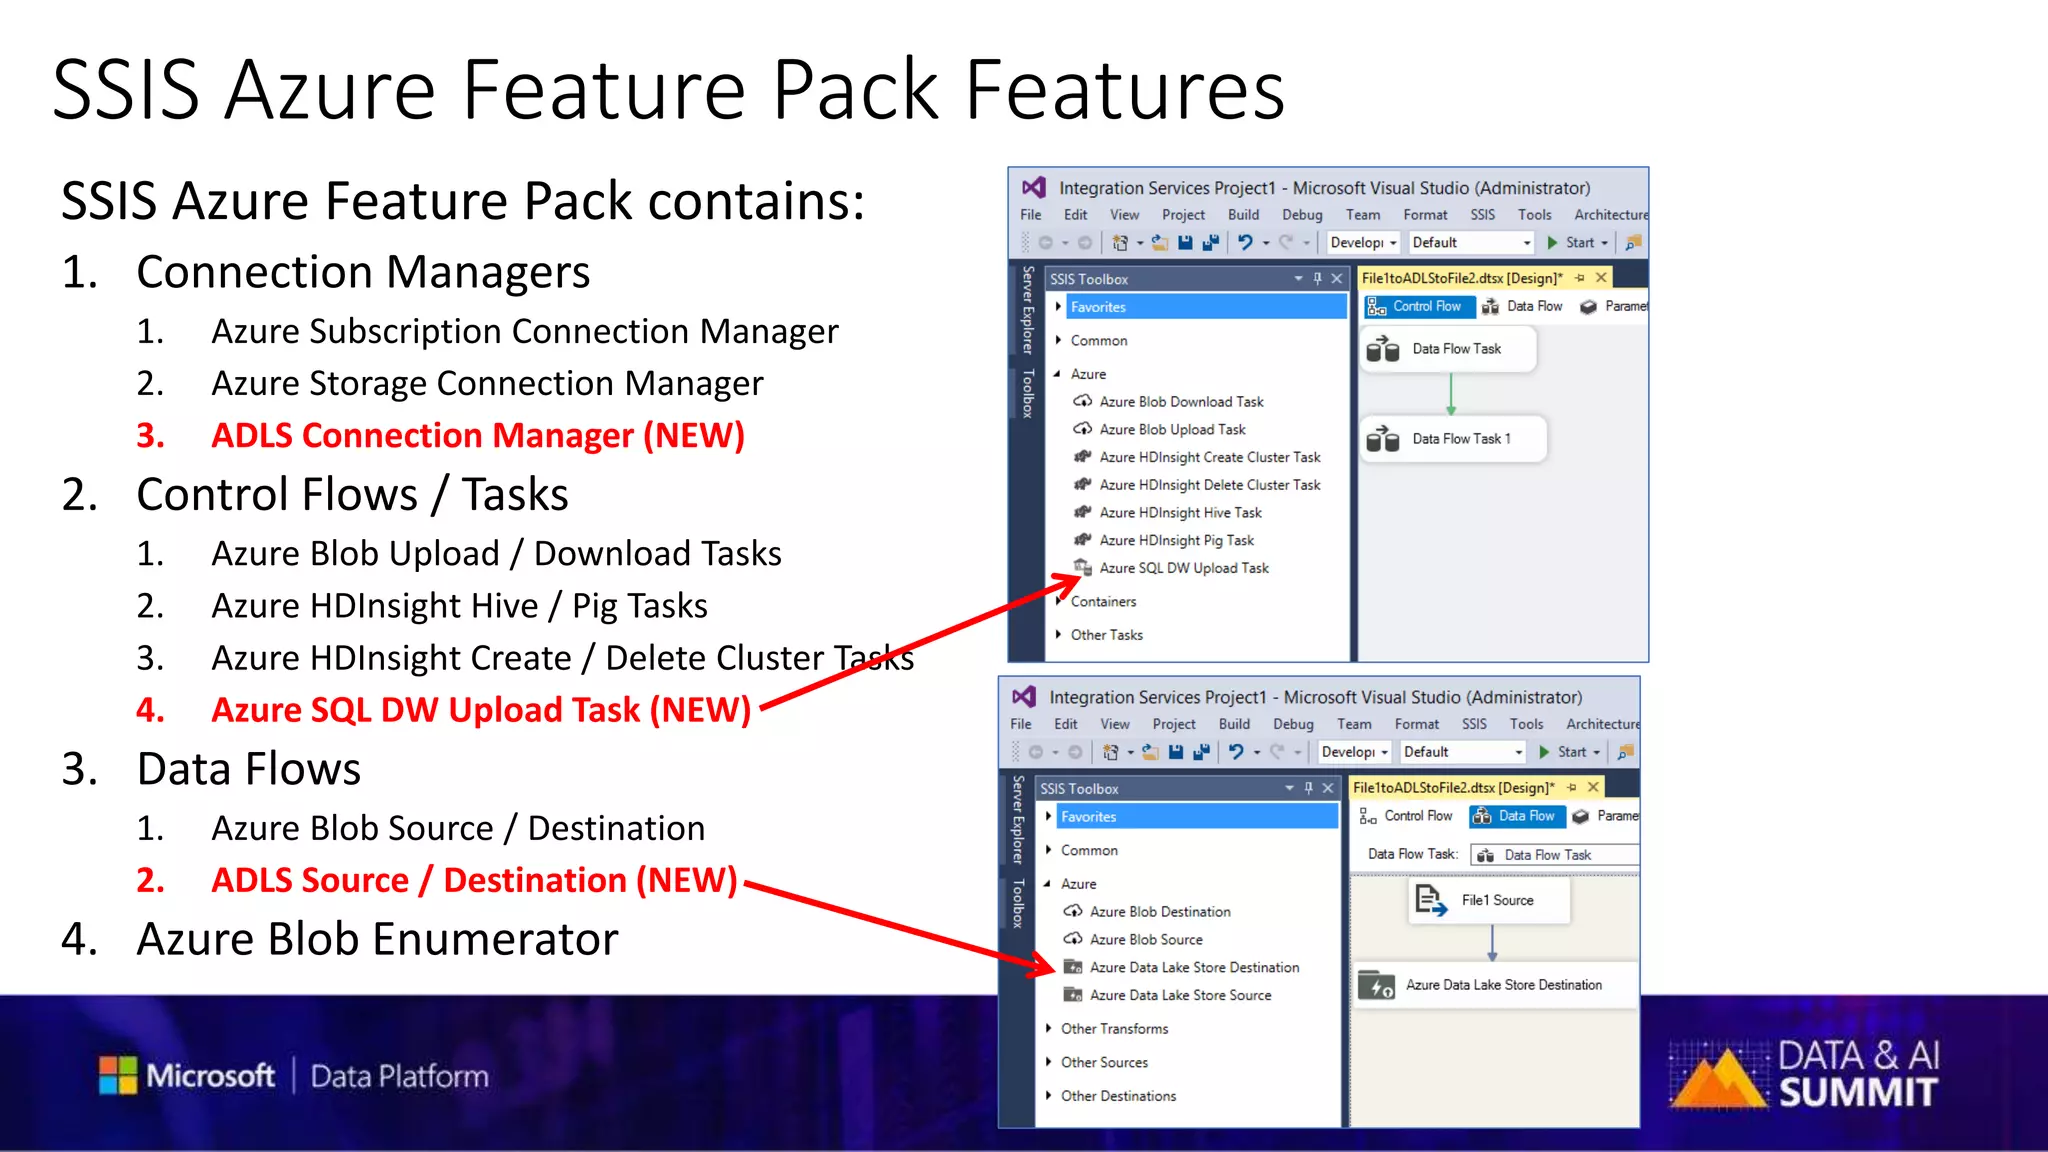Open Team menu in upper Visual Studio window
Screen dimensions: 2048x1152
(1362, 215)
